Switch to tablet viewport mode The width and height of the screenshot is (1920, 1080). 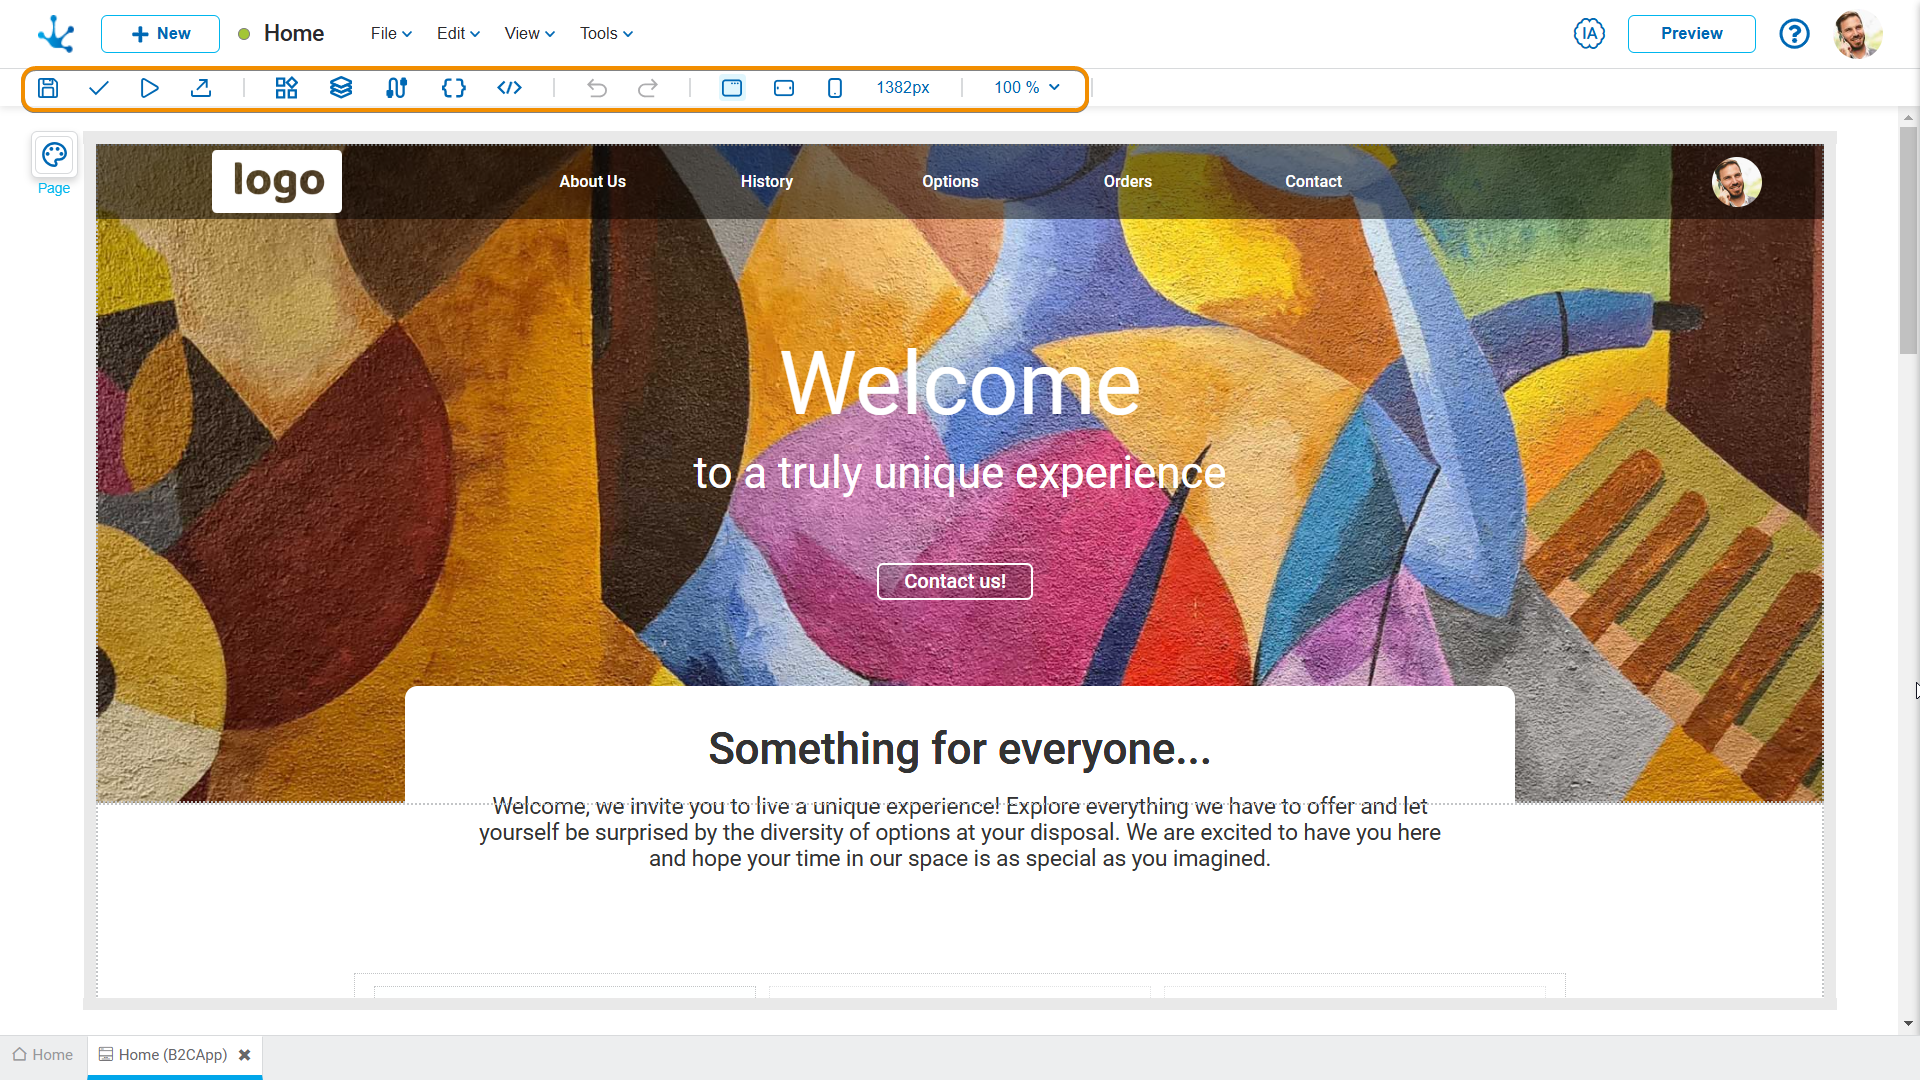784,88
